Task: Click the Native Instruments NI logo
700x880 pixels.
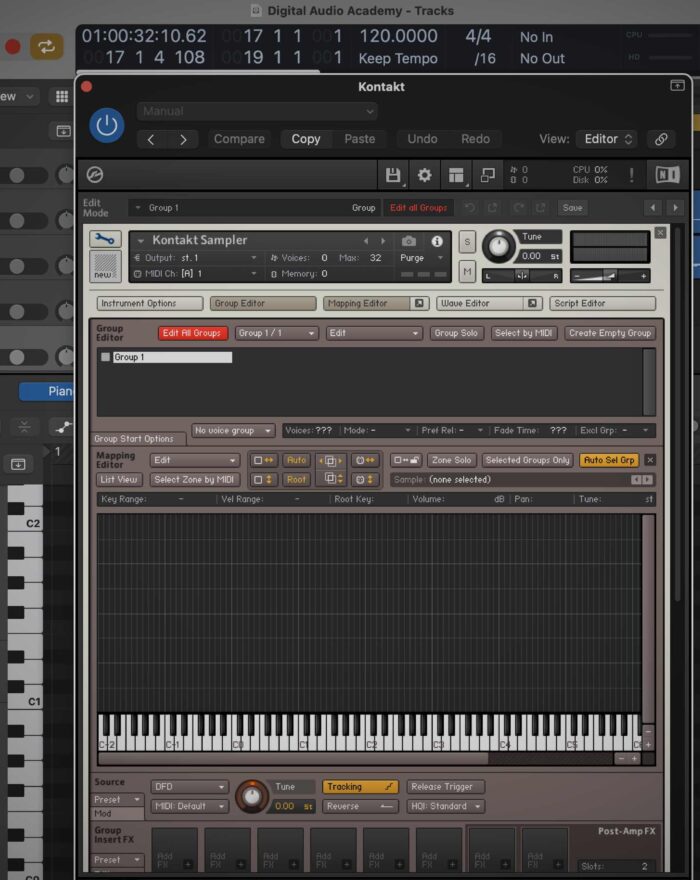Action: [x=667, y=175]
